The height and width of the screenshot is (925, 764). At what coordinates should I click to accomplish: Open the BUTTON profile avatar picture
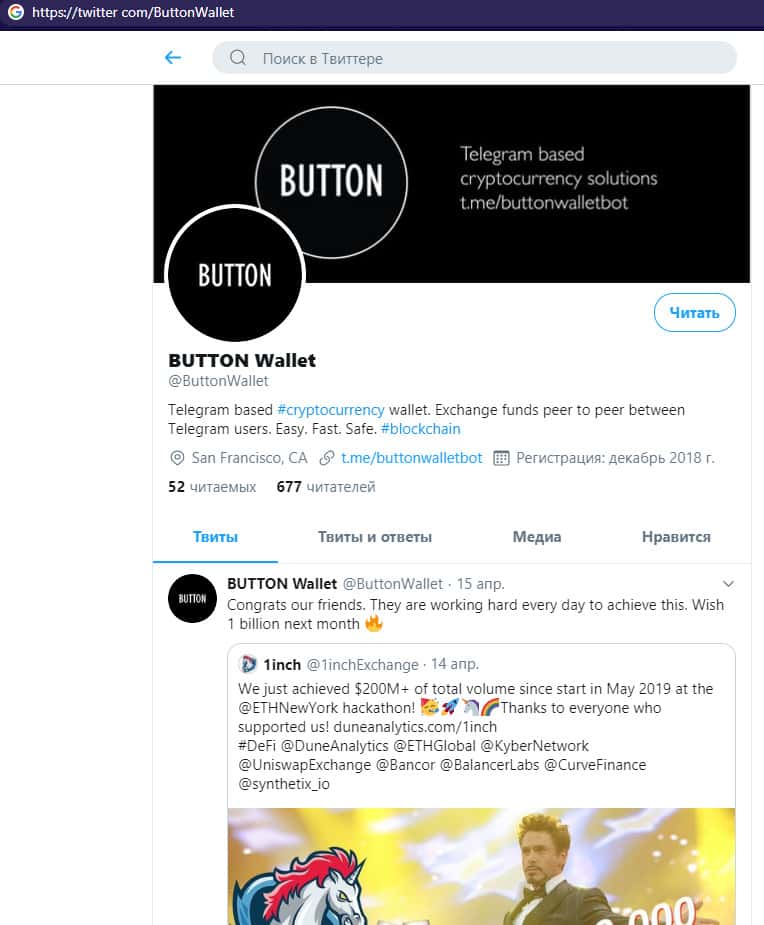234,275
